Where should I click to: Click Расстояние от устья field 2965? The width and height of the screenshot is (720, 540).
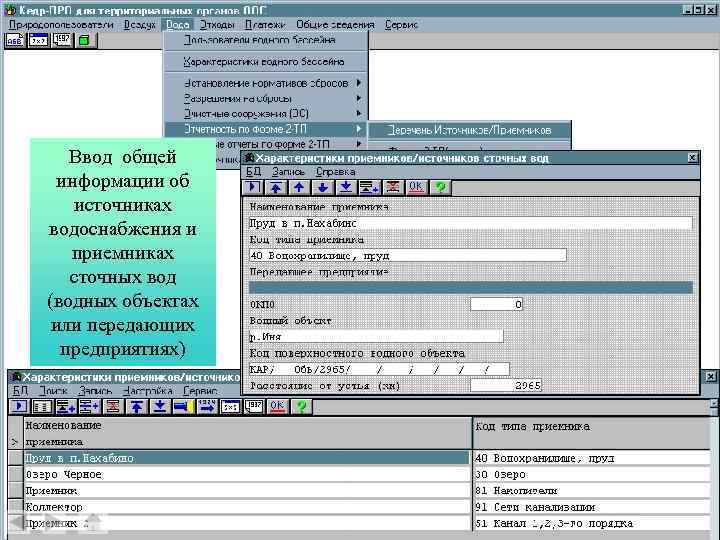(506, 386)
